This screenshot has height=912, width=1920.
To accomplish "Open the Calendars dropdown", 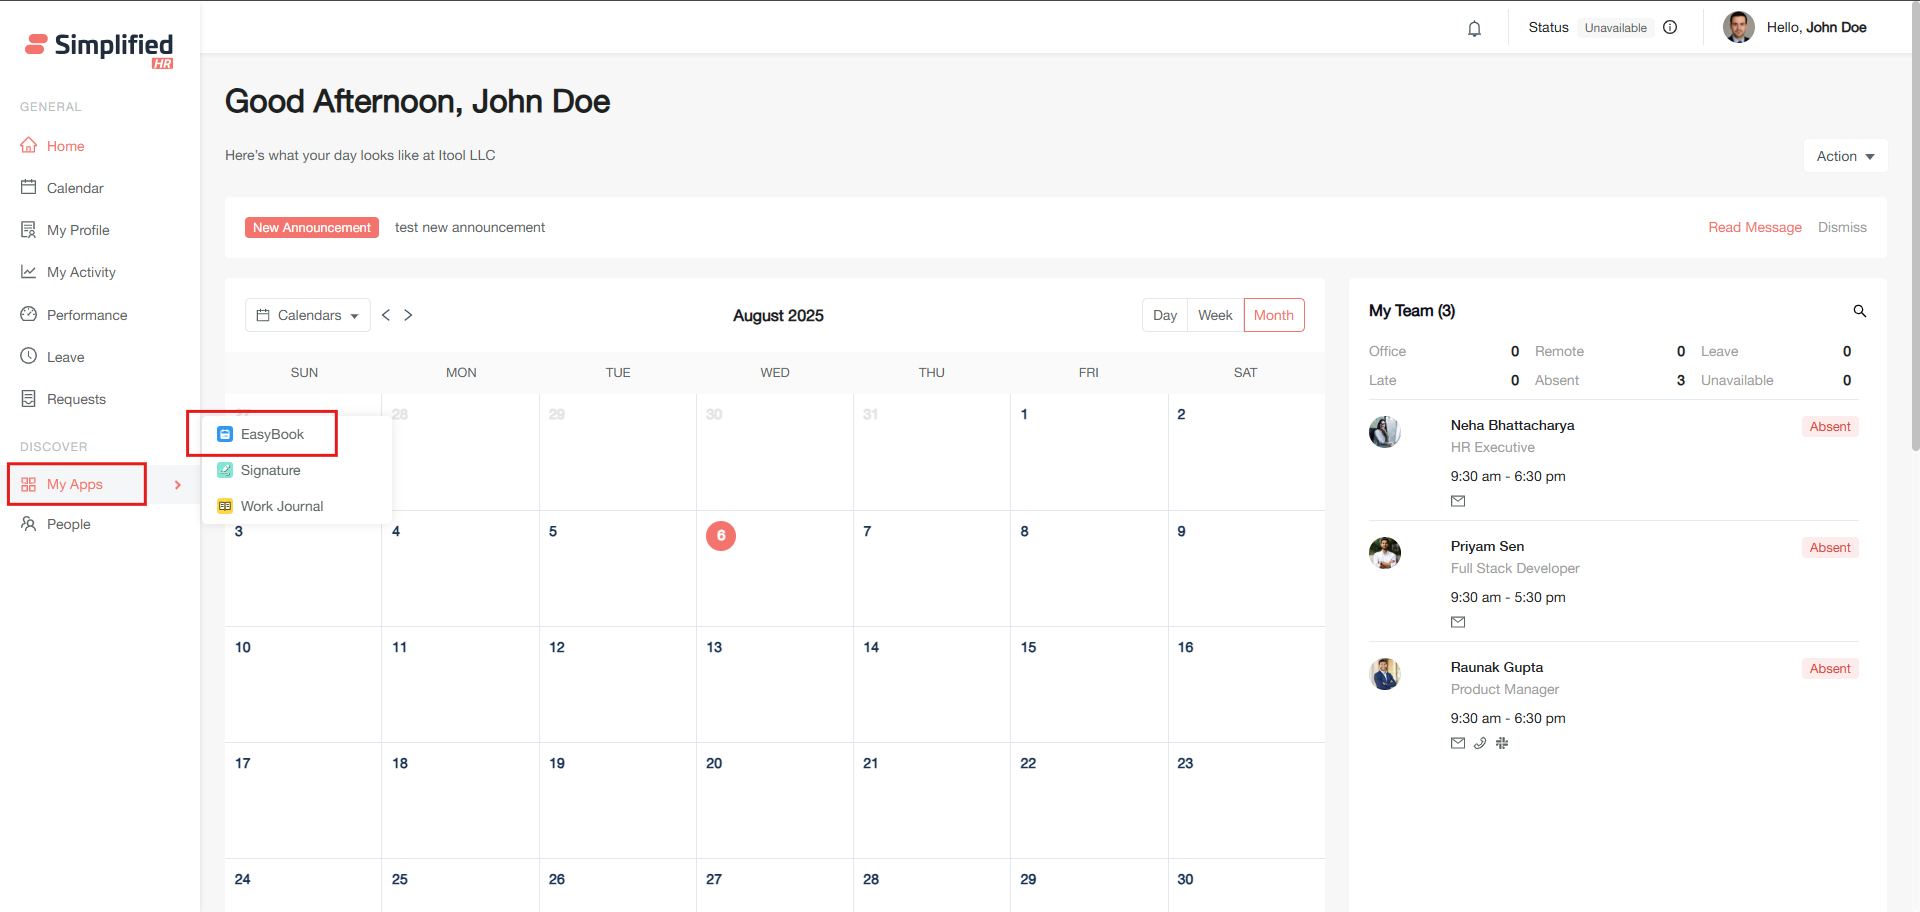I will (308, 315).
